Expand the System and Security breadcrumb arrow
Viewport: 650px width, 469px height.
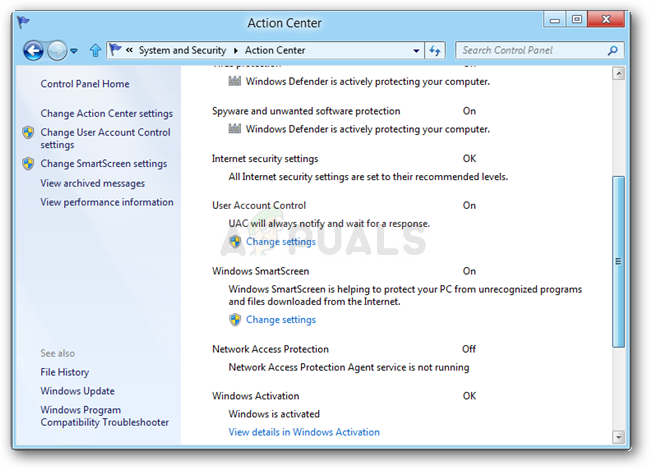coord(235,51)
